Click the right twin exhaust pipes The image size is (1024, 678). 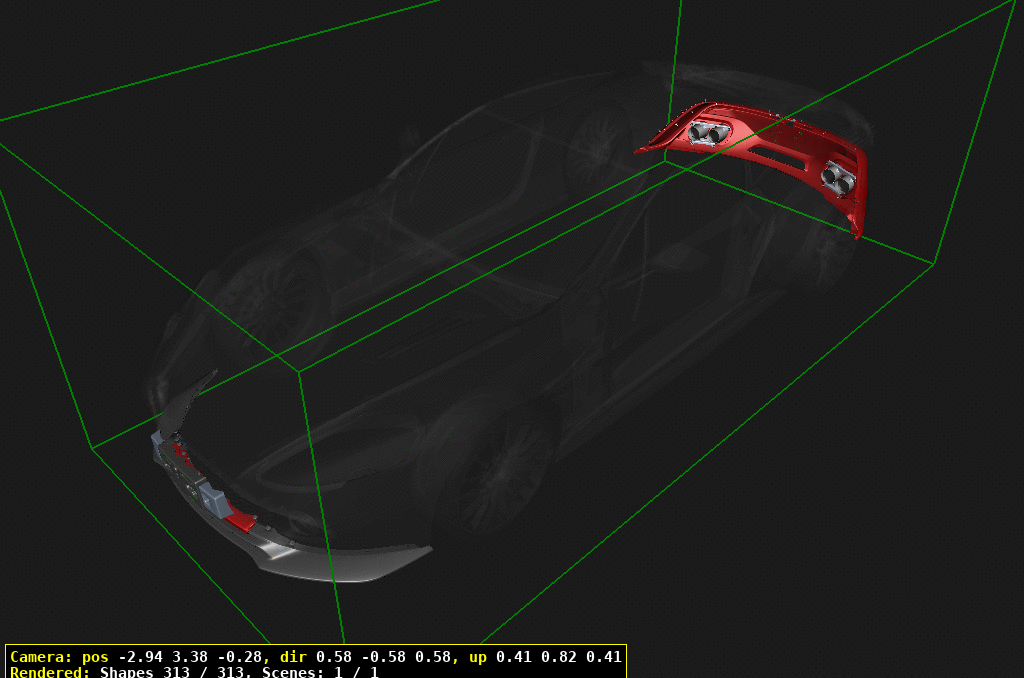(837, 178)
